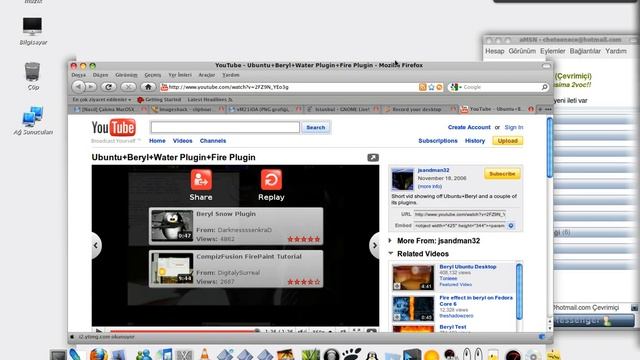
Task: Click the orange RSS feed icon in address bar
Action: 423,87
